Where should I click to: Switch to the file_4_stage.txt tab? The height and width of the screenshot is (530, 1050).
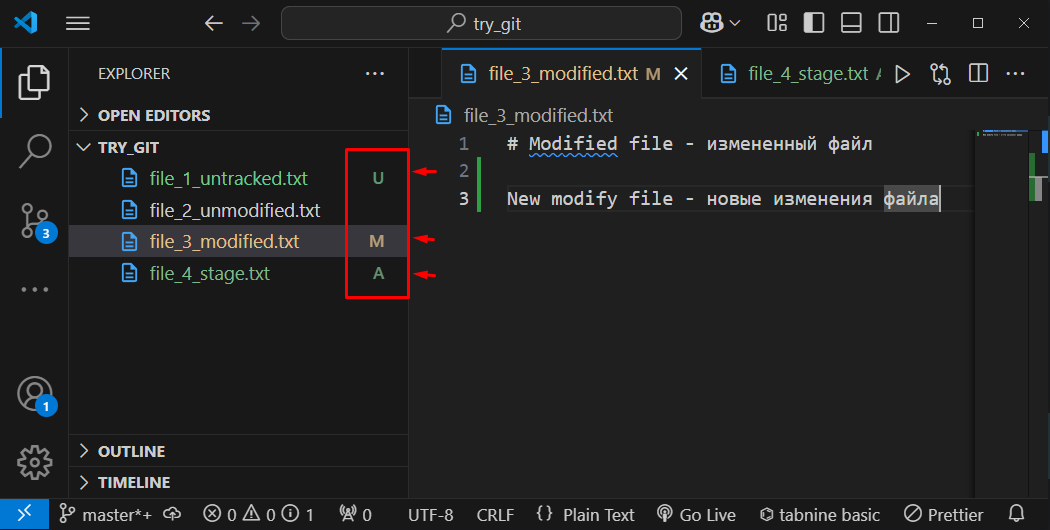pyautogui.click(x=807, y=74)
